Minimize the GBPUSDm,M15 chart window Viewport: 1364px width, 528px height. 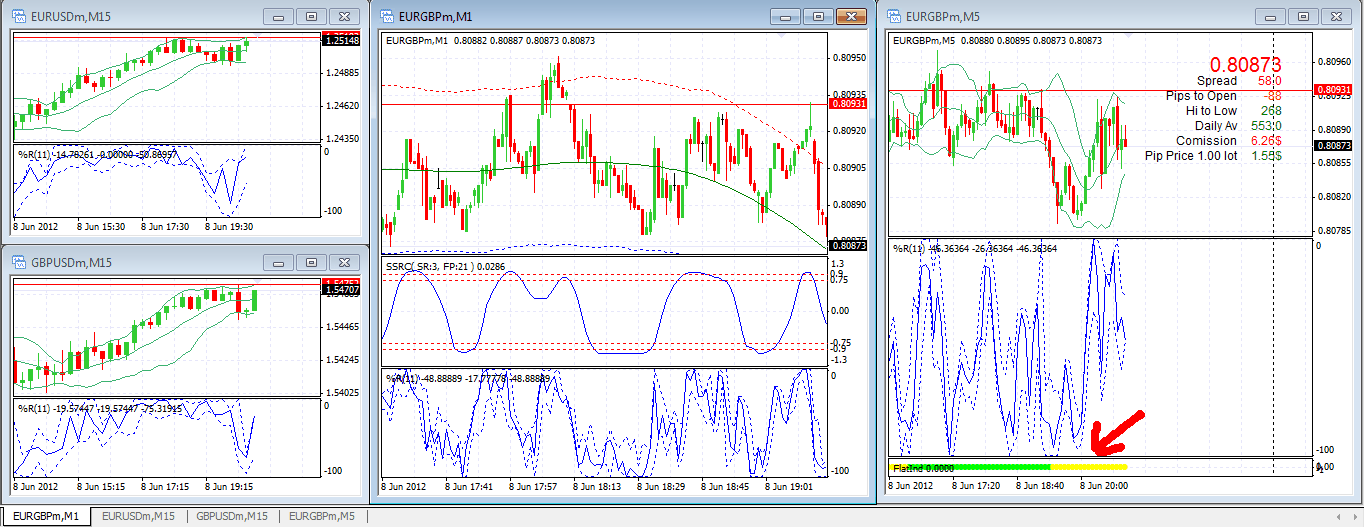click(x=278, y=262)
